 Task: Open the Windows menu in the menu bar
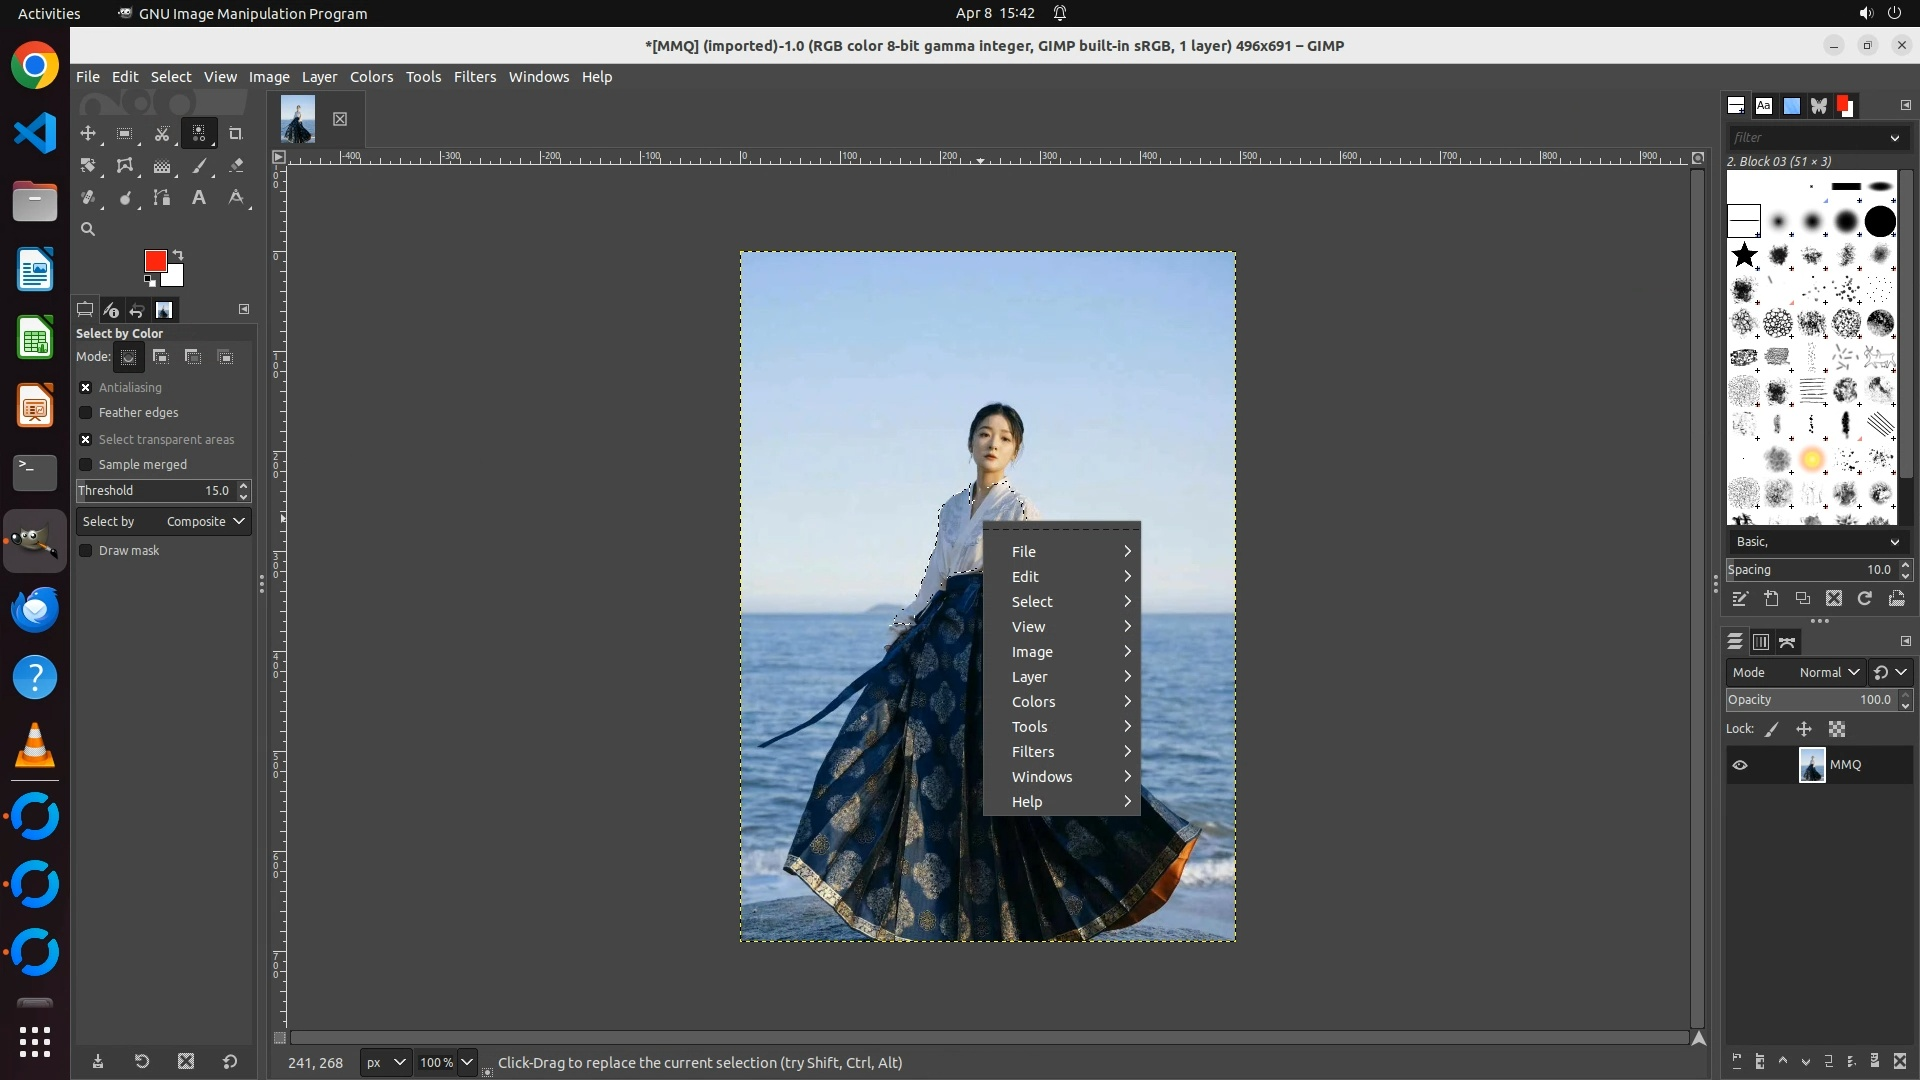tap(538, 77)
